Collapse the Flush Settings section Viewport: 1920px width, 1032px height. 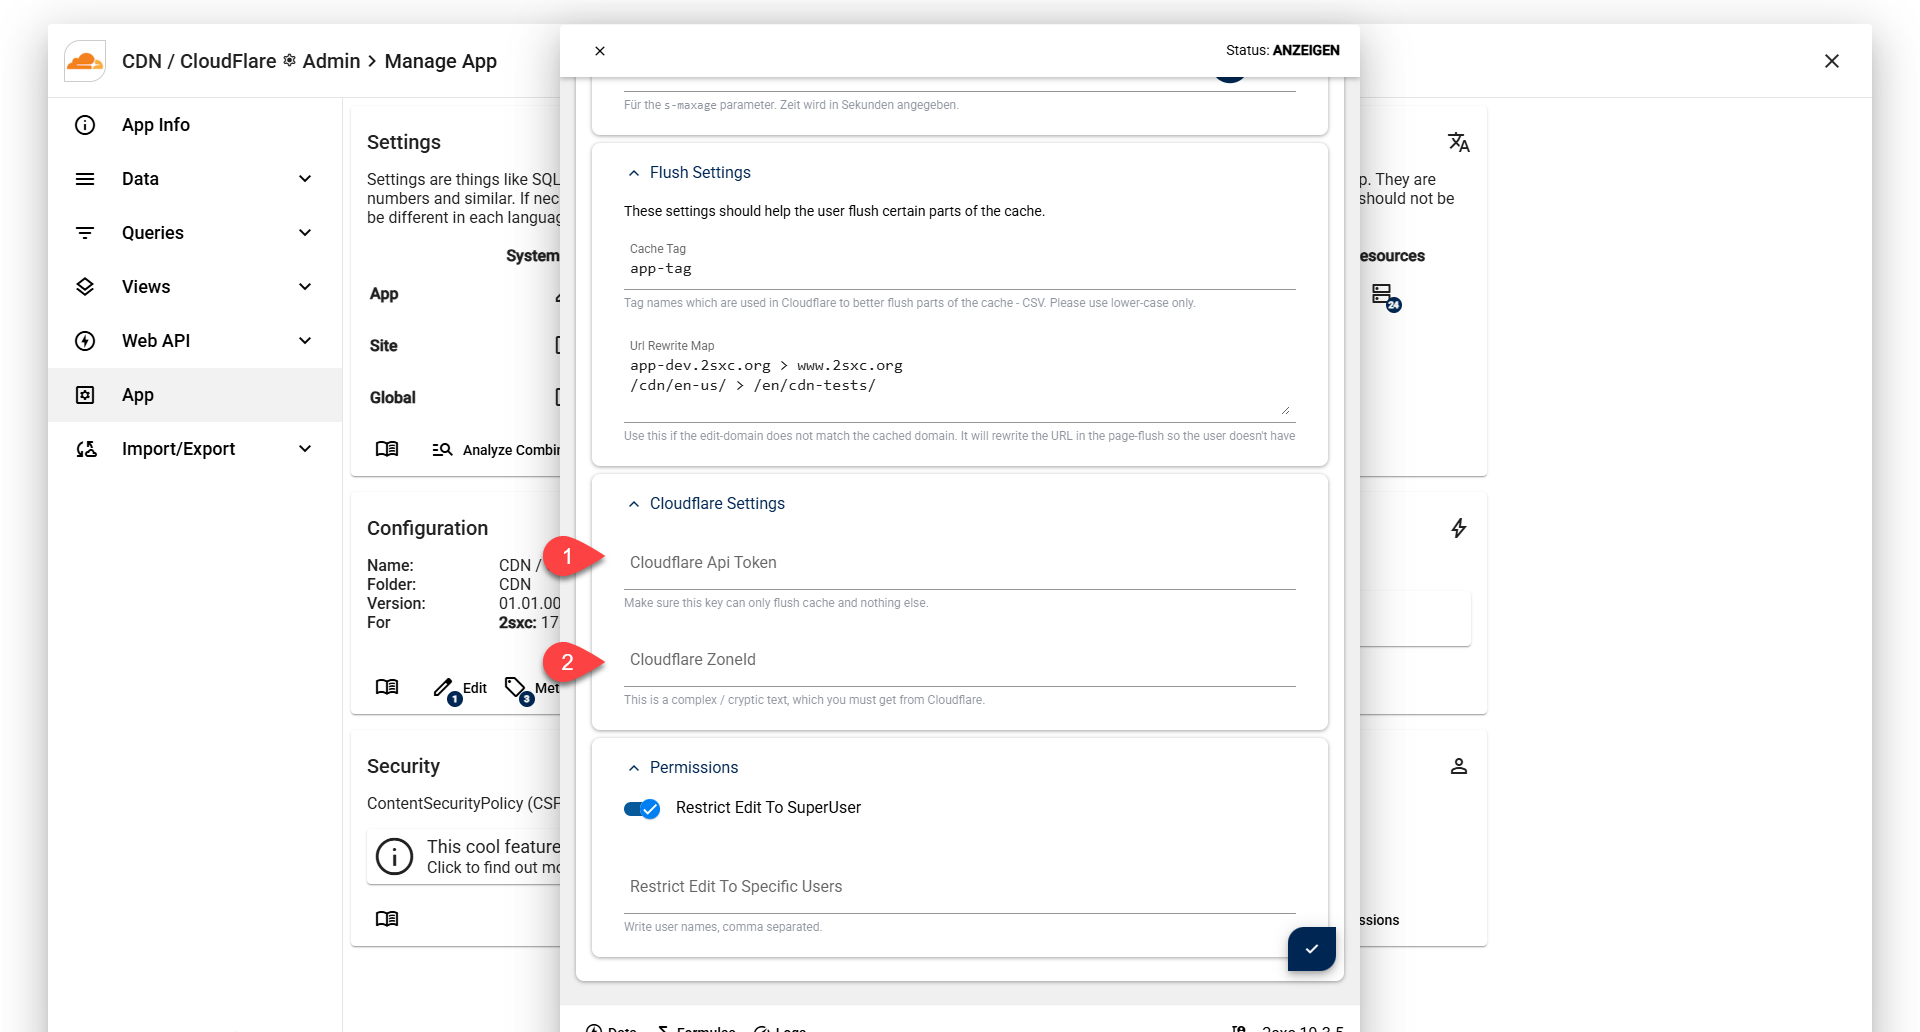tap(634, 173)
